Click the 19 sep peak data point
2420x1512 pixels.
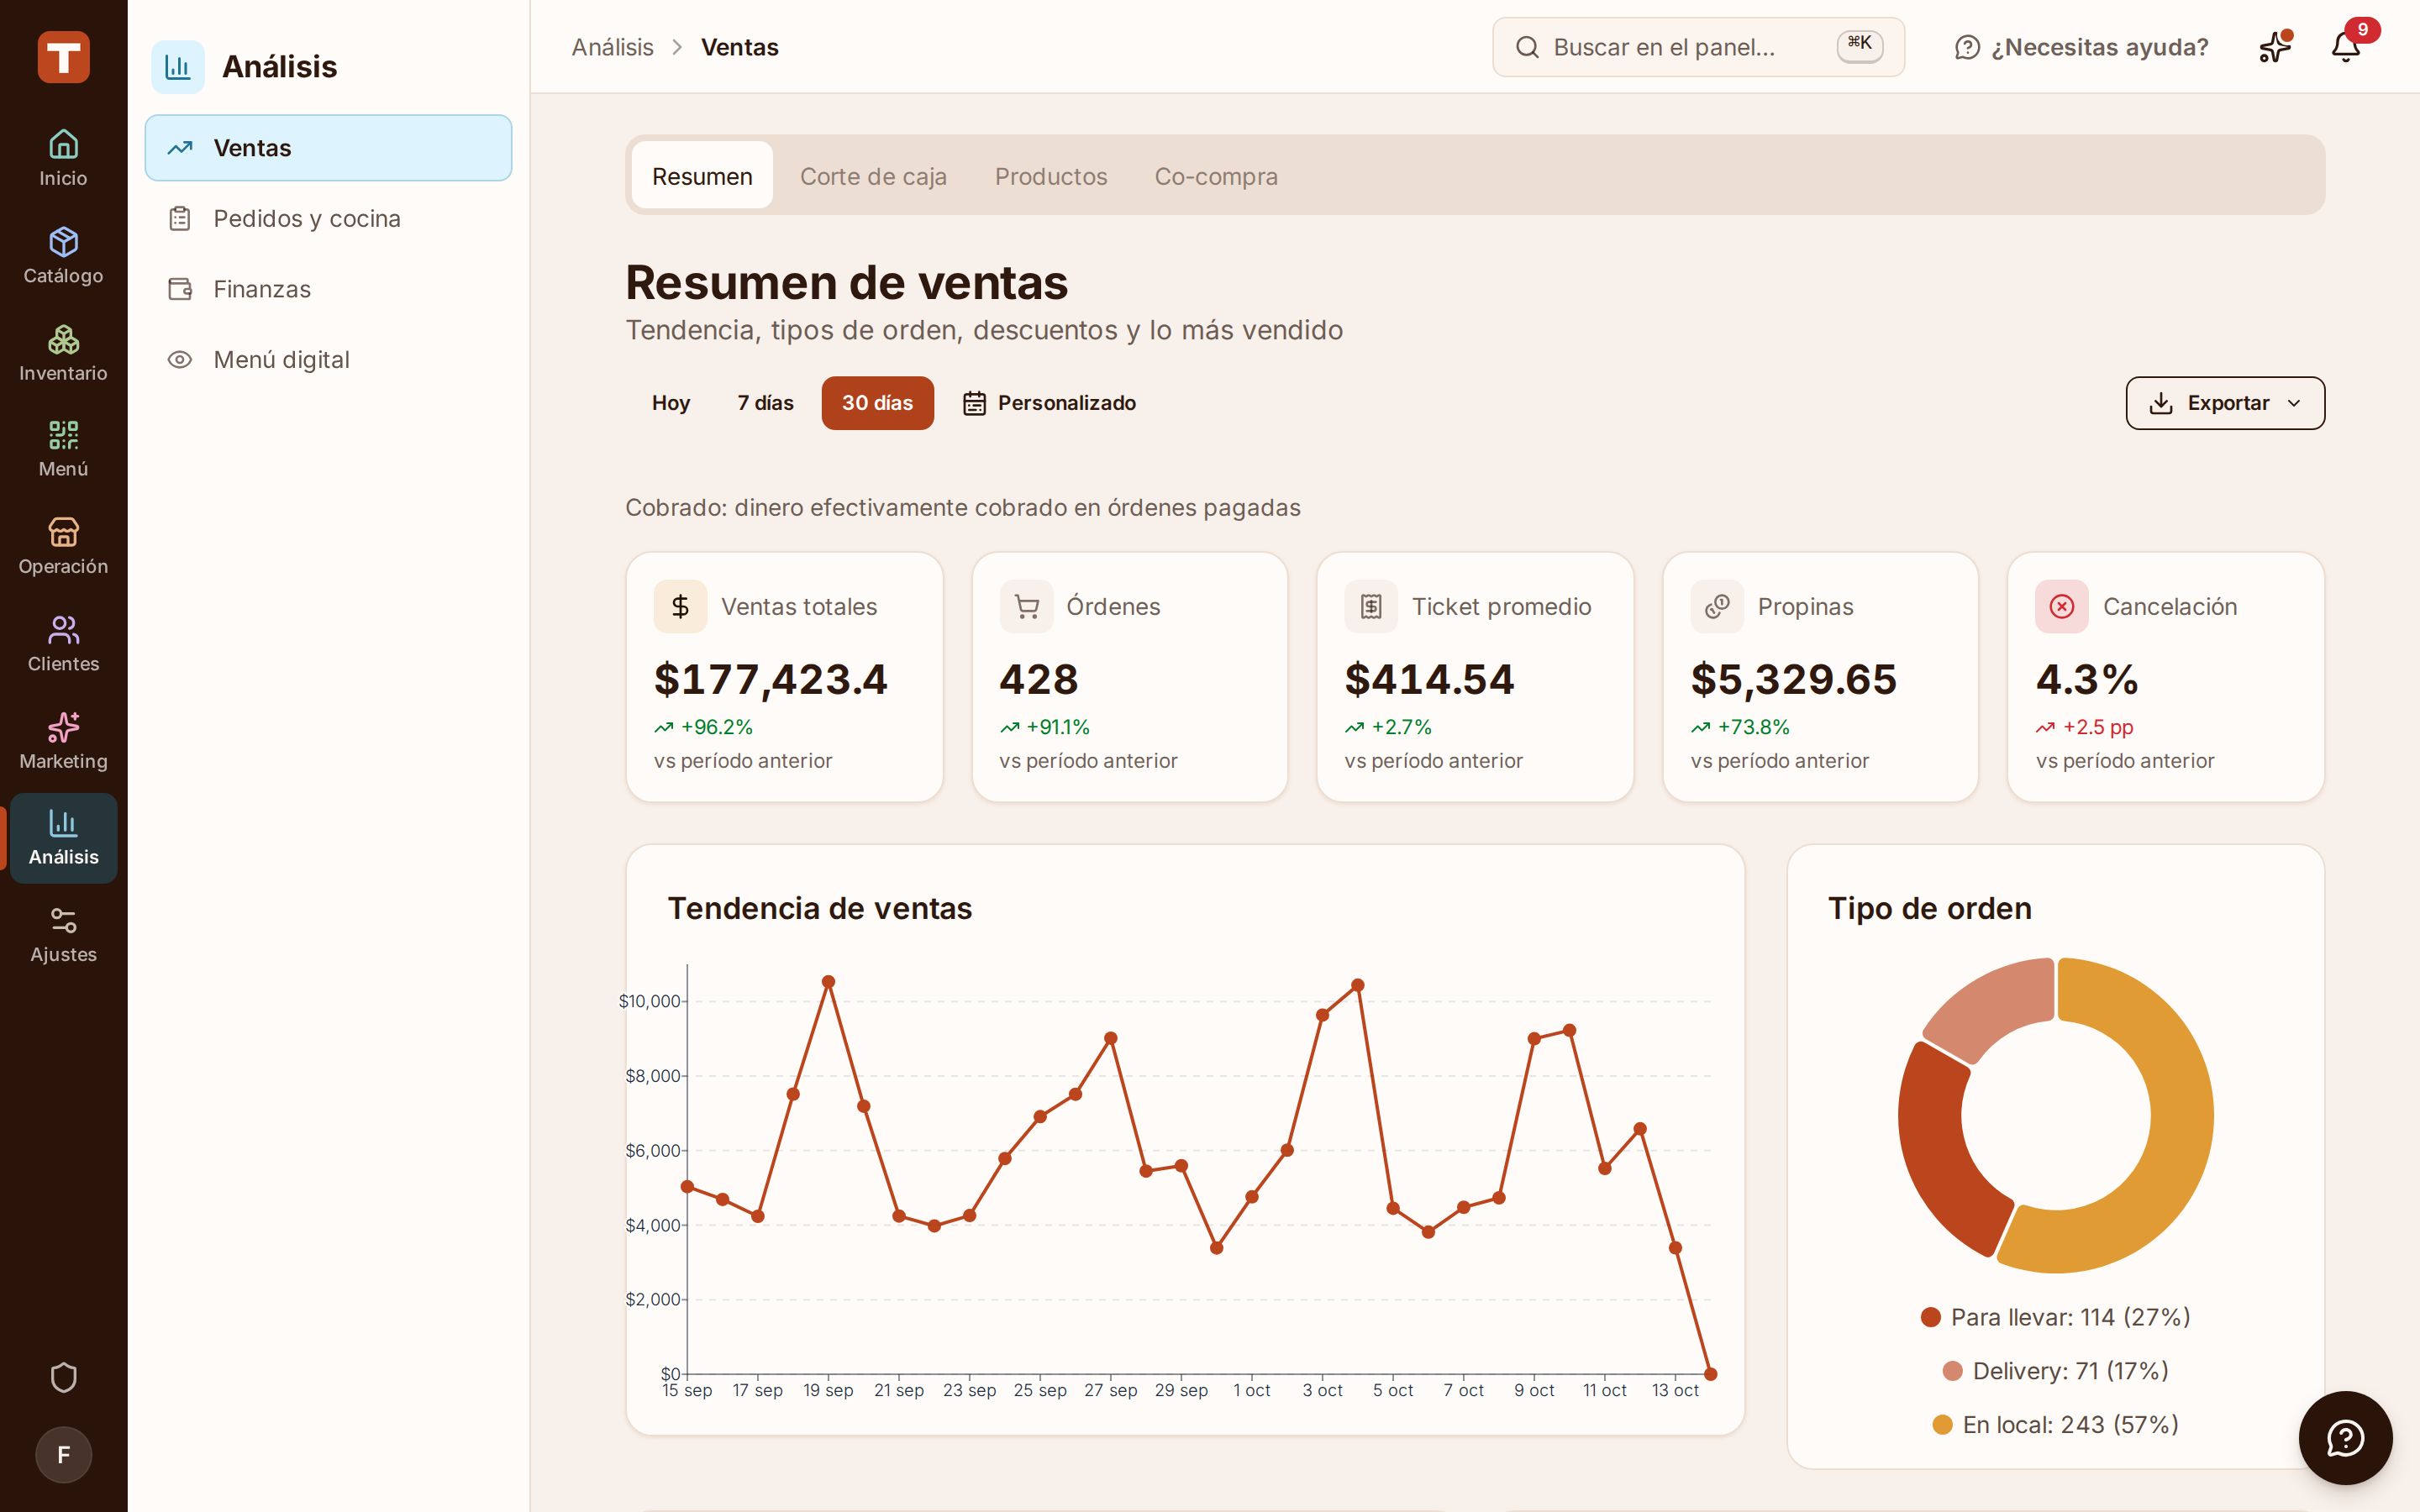828,982
